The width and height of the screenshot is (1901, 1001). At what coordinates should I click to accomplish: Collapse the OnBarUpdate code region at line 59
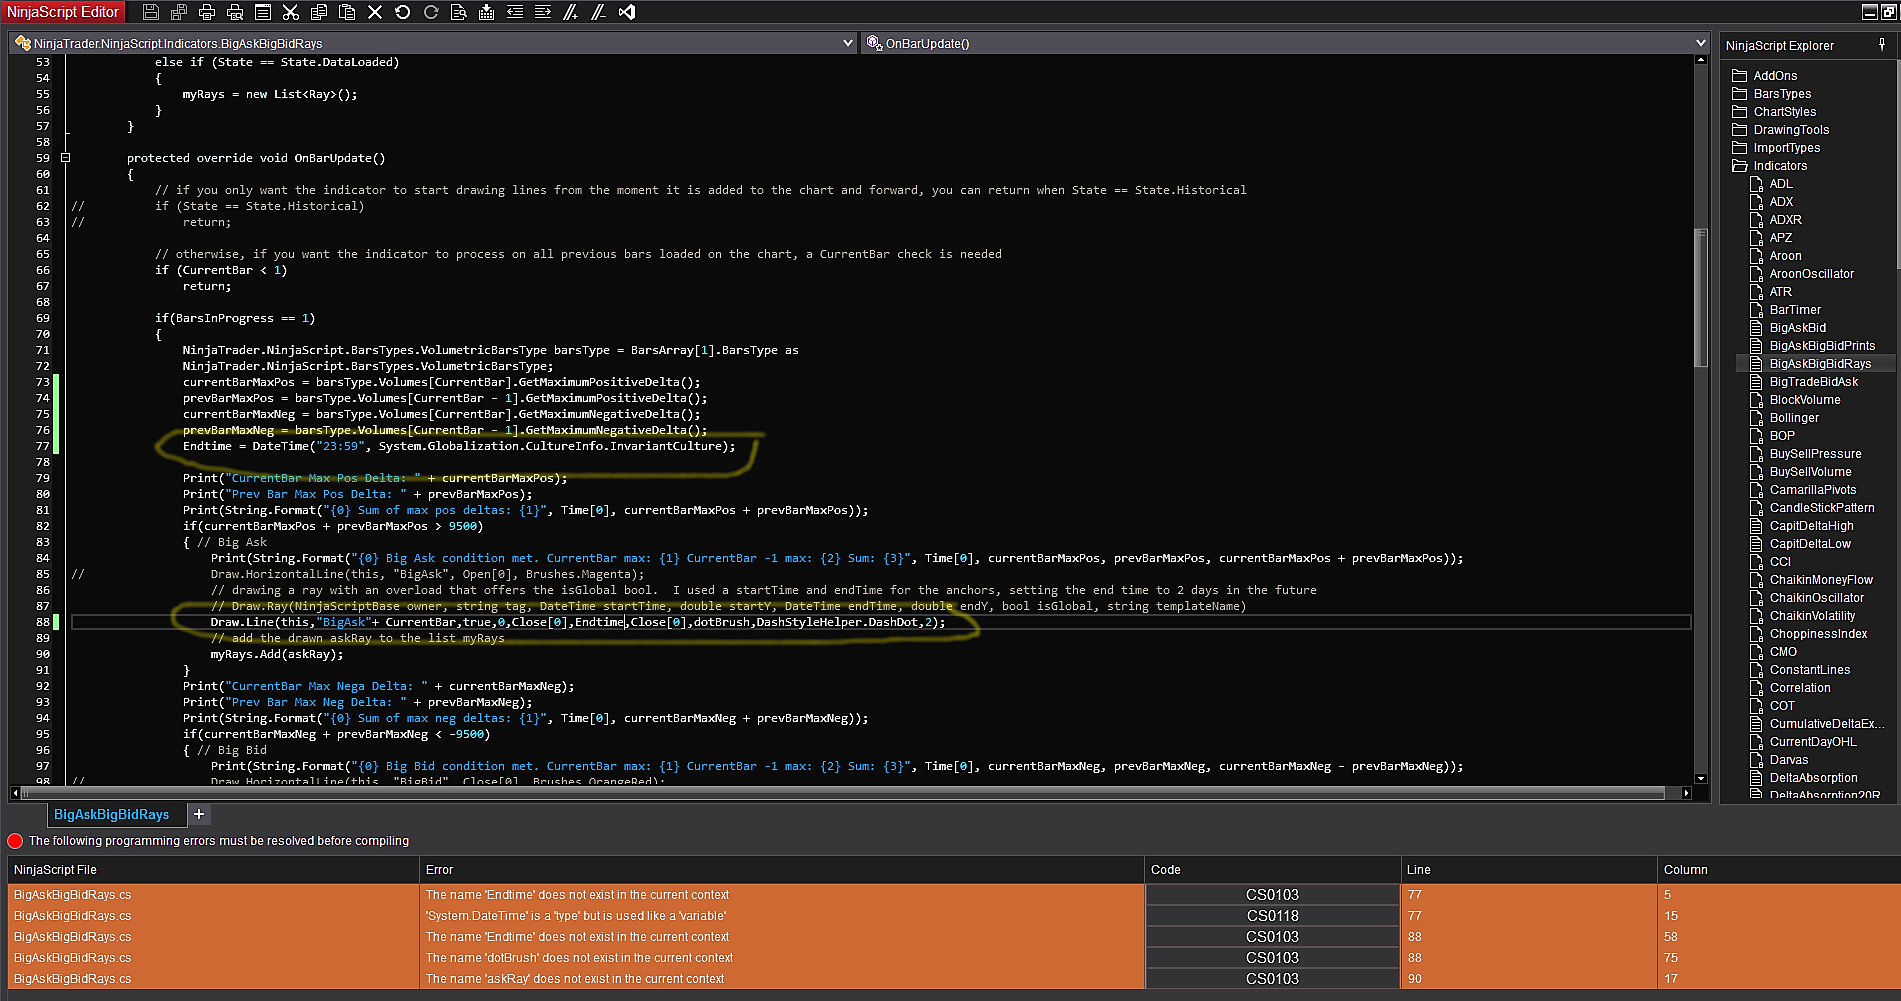coord(65,158)
